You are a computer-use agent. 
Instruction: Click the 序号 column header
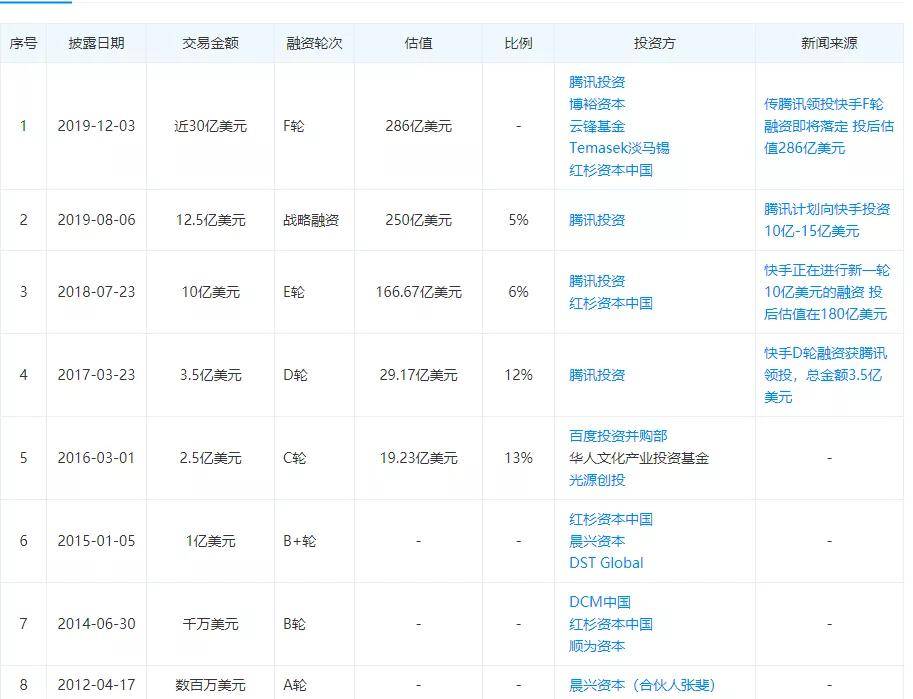pyautogui.click(x=23, y=43)
